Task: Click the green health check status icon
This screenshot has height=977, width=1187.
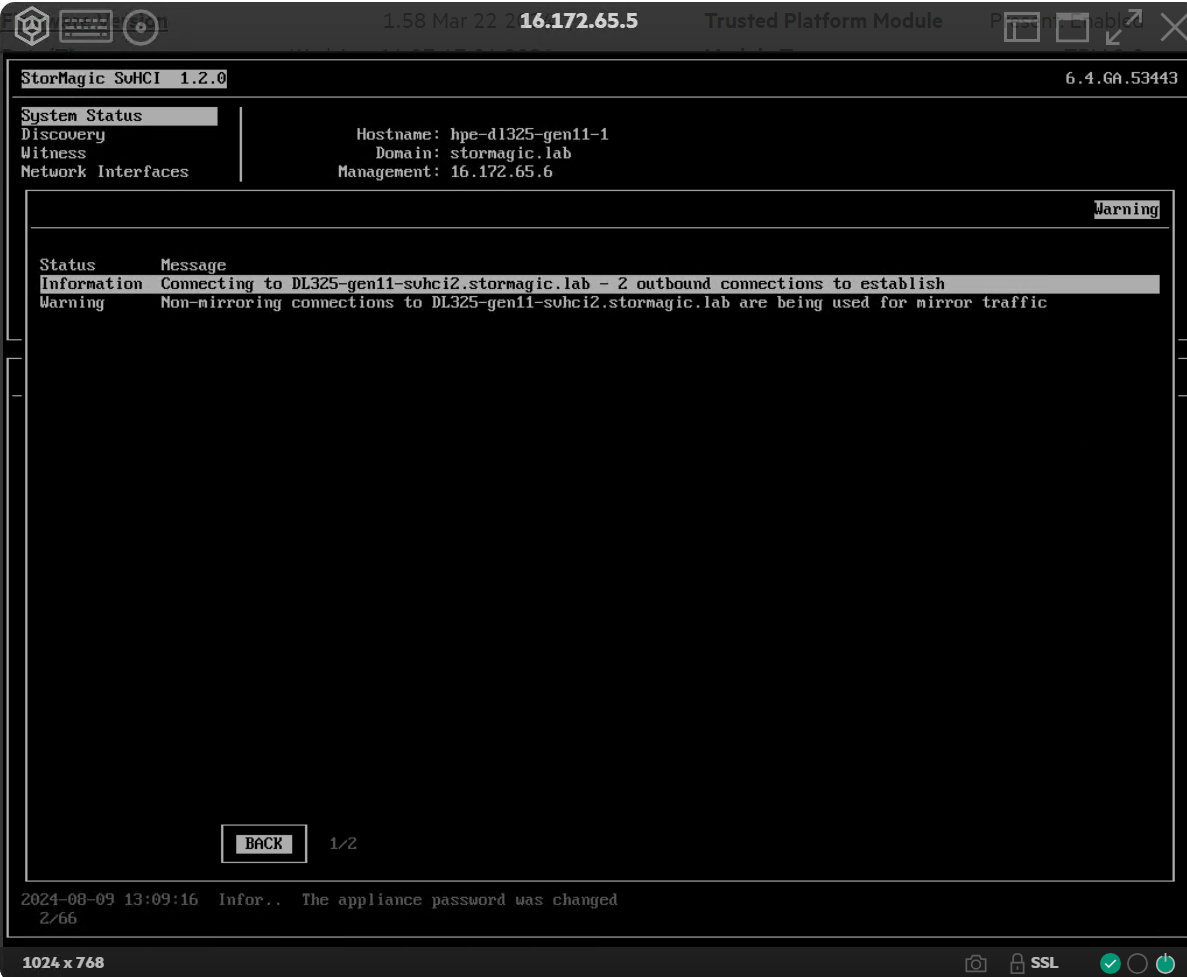Action: click(1110, 963)
